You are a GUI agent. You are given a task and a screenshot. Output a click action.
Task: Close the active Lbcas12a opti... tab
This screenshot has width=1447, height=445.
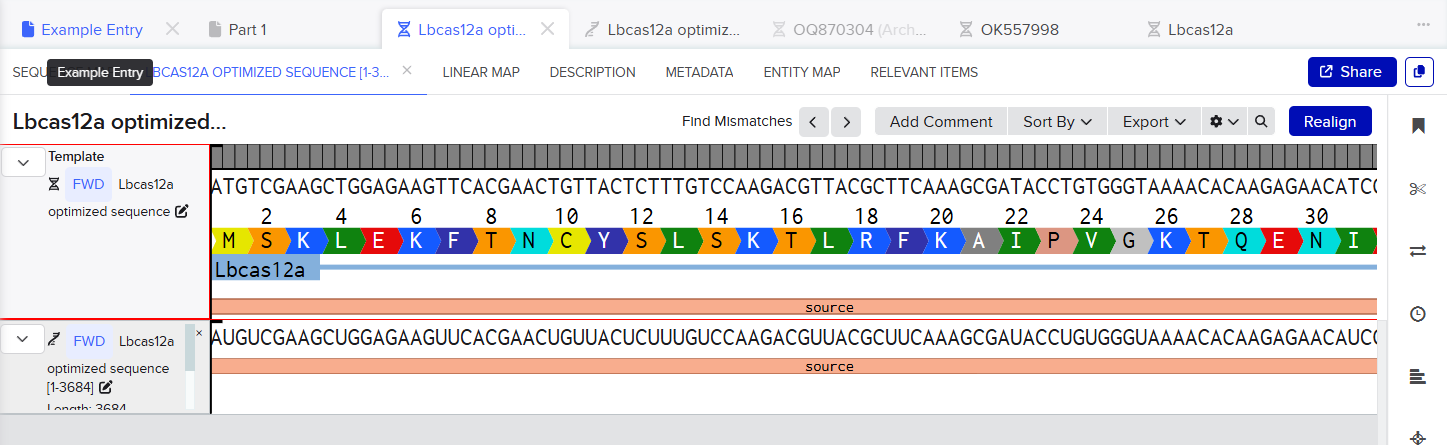(x=547, y=29)
